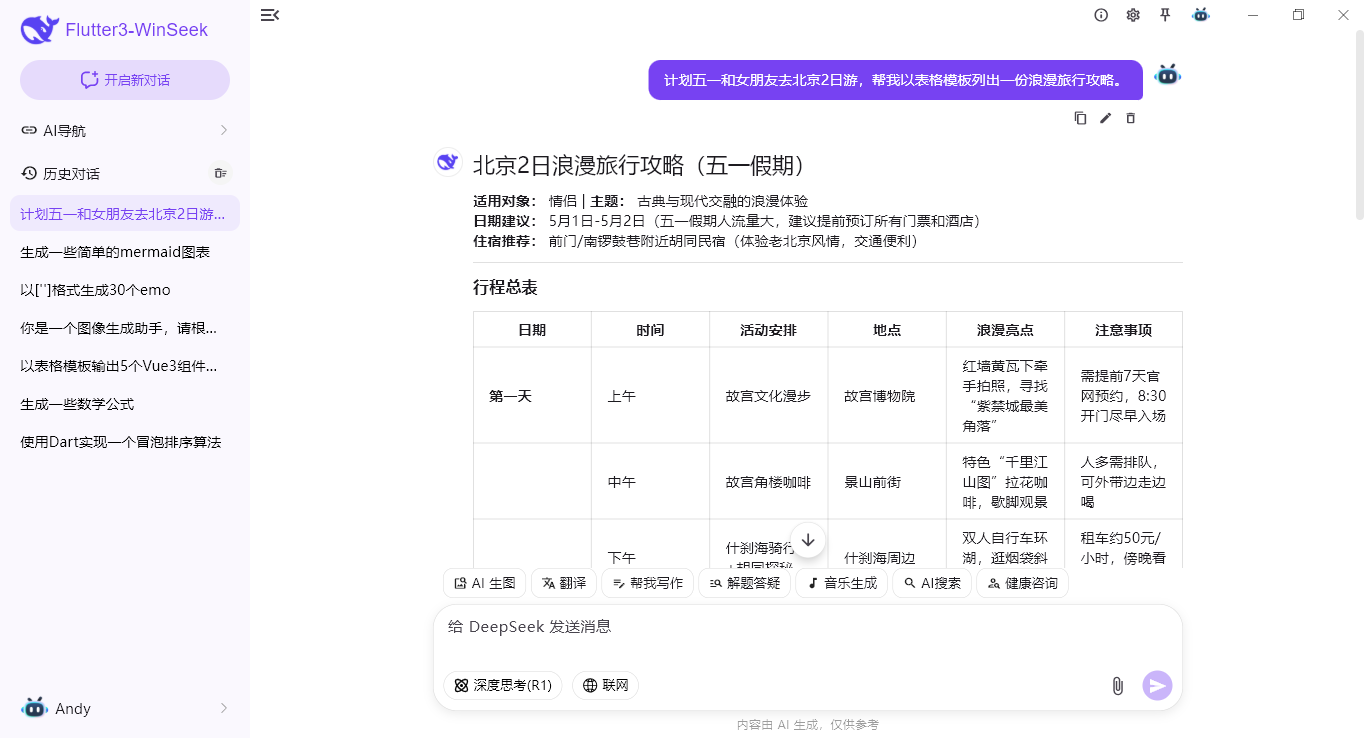Collapse the sidebar with the panel toggle
The width and height of the screenshot is (1366, 738).
click(269, 15)
